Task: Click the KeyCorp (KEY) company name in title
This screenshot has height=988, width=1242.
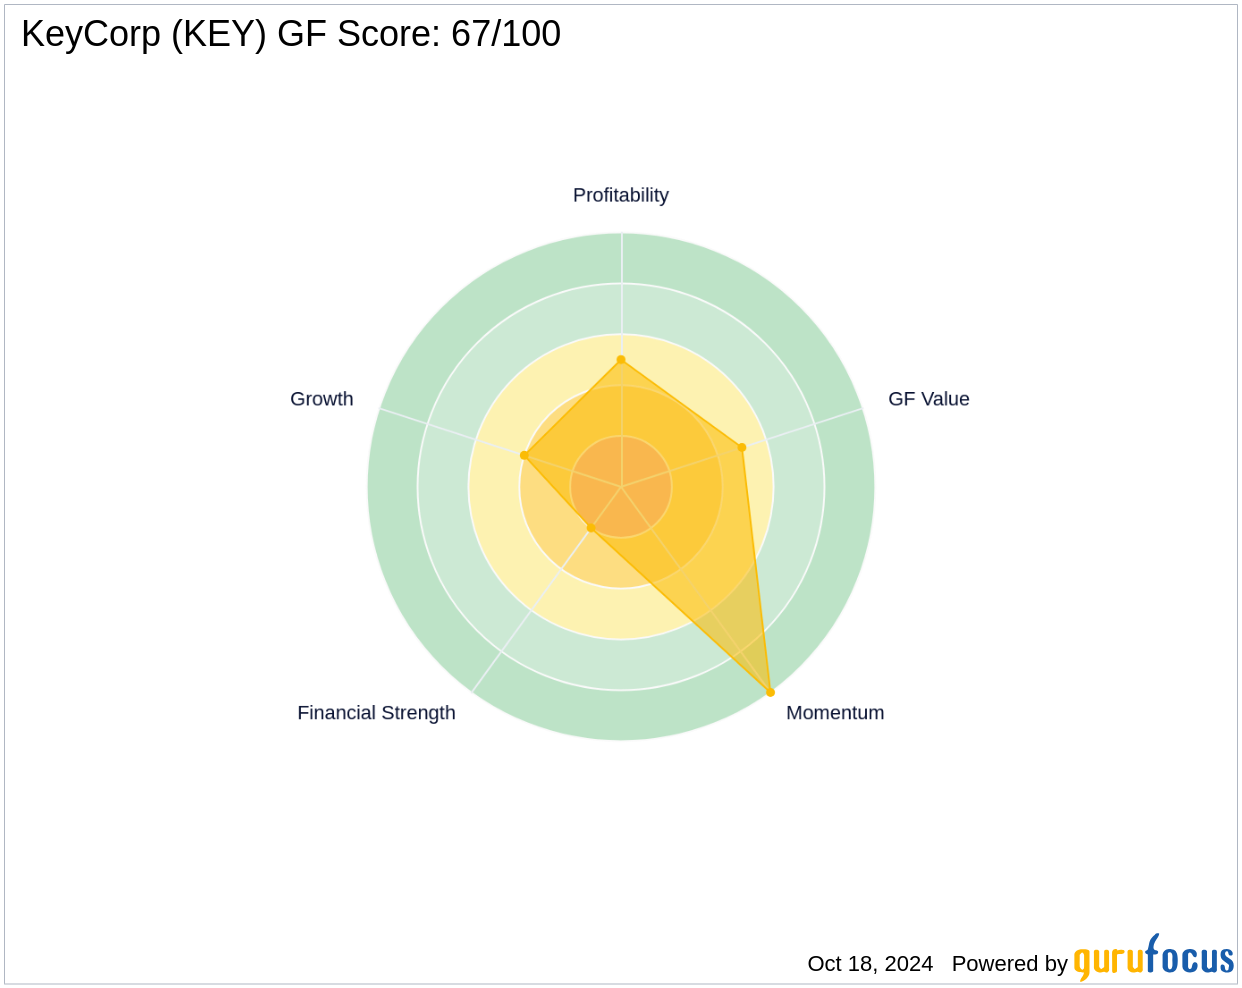Action: pos(144,34)
